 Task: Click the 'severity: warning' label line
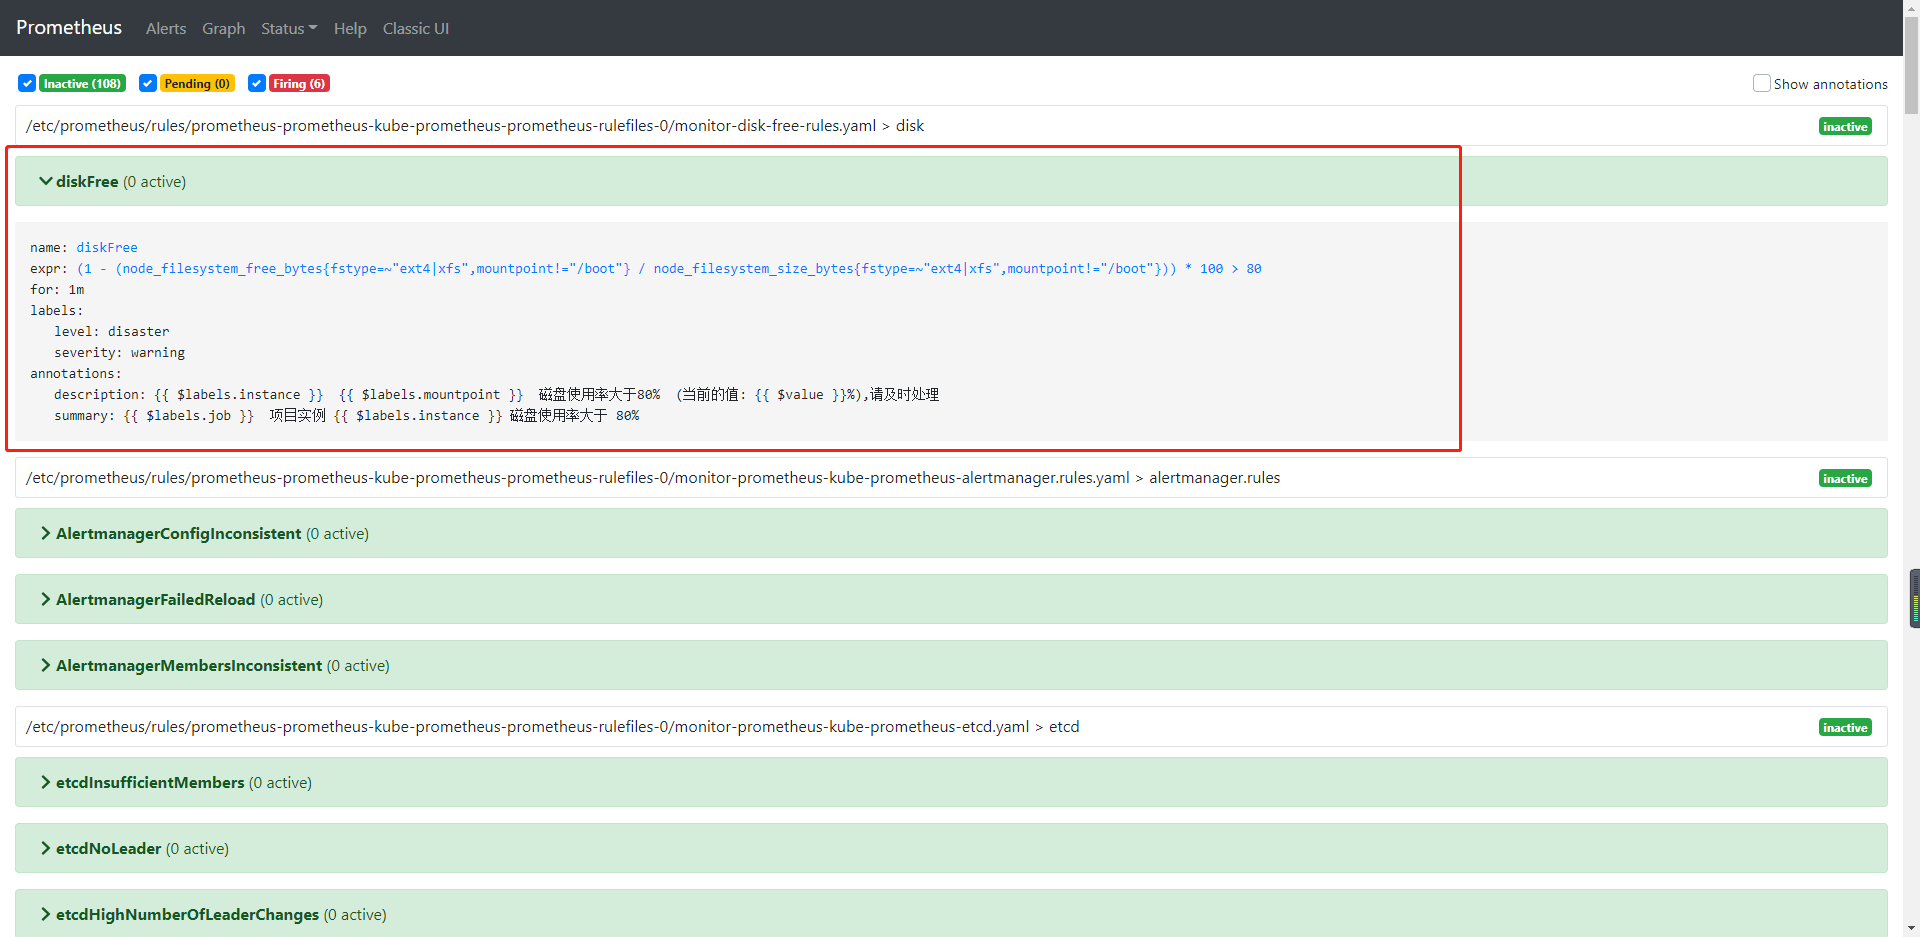point(119,352)
